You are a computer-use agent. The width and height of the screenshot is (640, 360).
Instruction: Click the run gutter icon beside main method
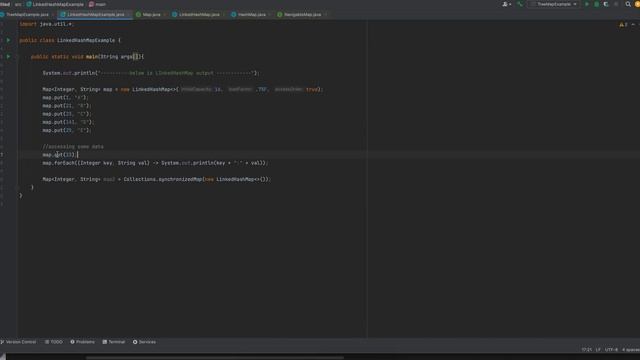(x=8, y=57)
